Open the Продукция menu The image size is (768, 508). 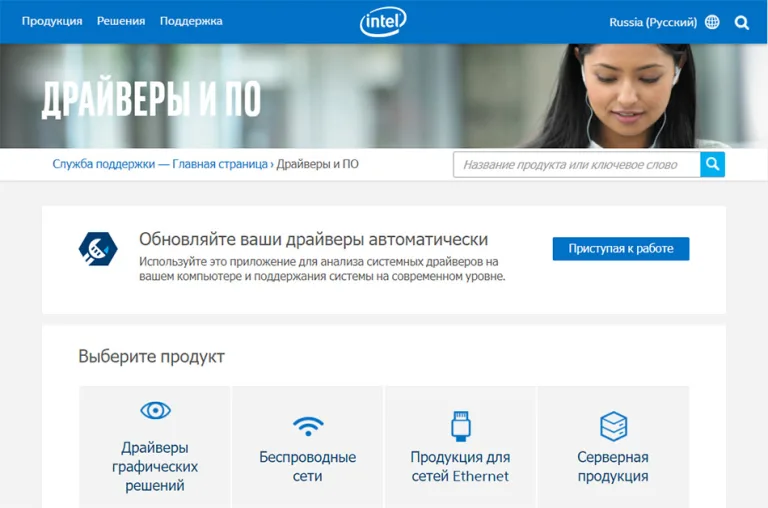pyautogui.click(x=52, y=21)
